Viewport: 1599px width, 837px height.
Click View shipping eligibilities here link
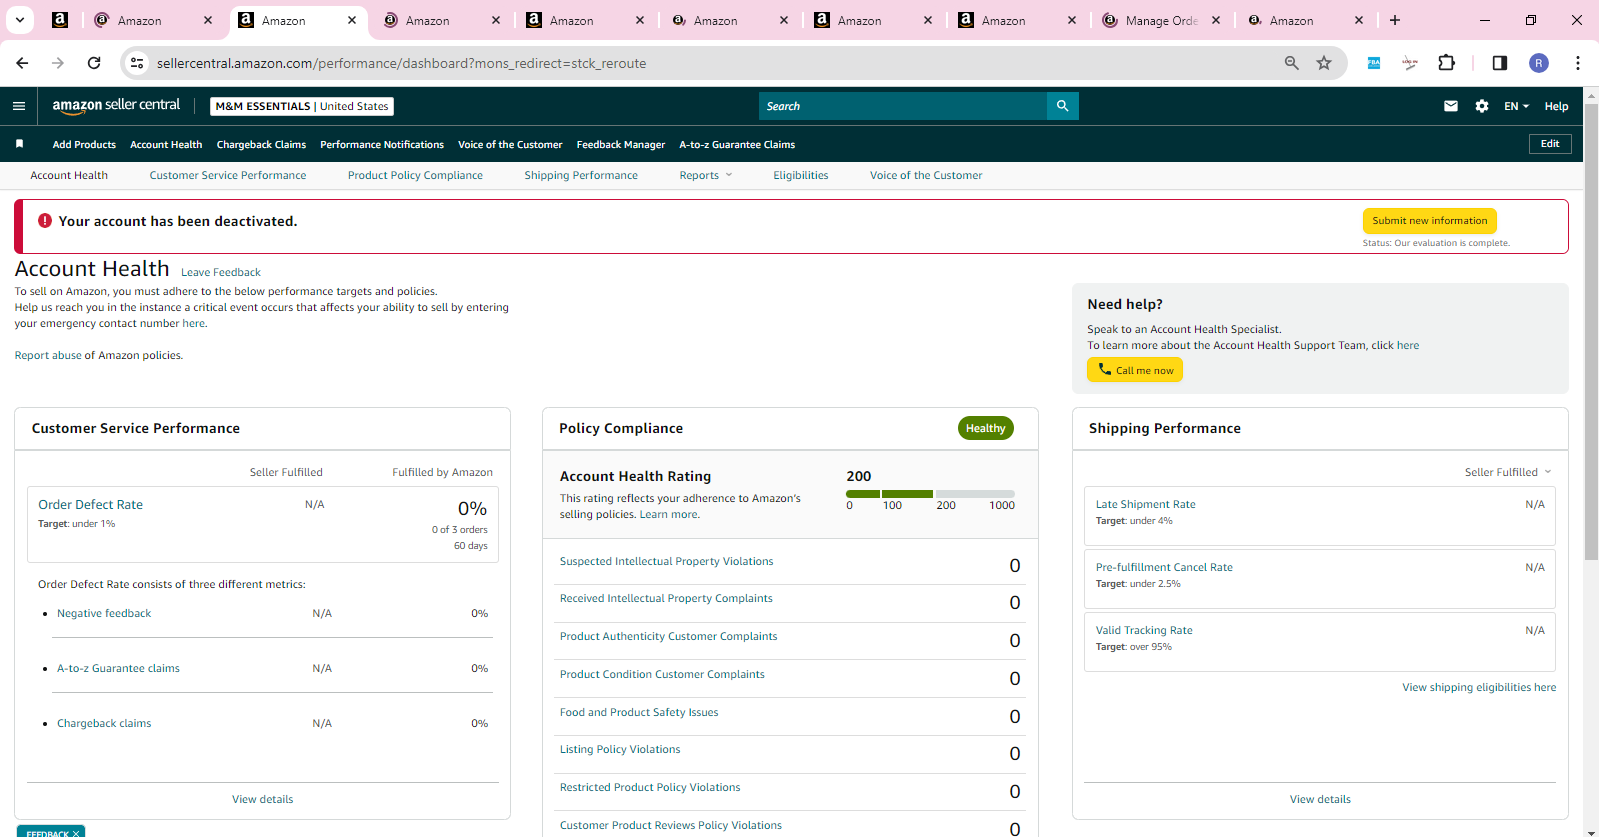1479,687
